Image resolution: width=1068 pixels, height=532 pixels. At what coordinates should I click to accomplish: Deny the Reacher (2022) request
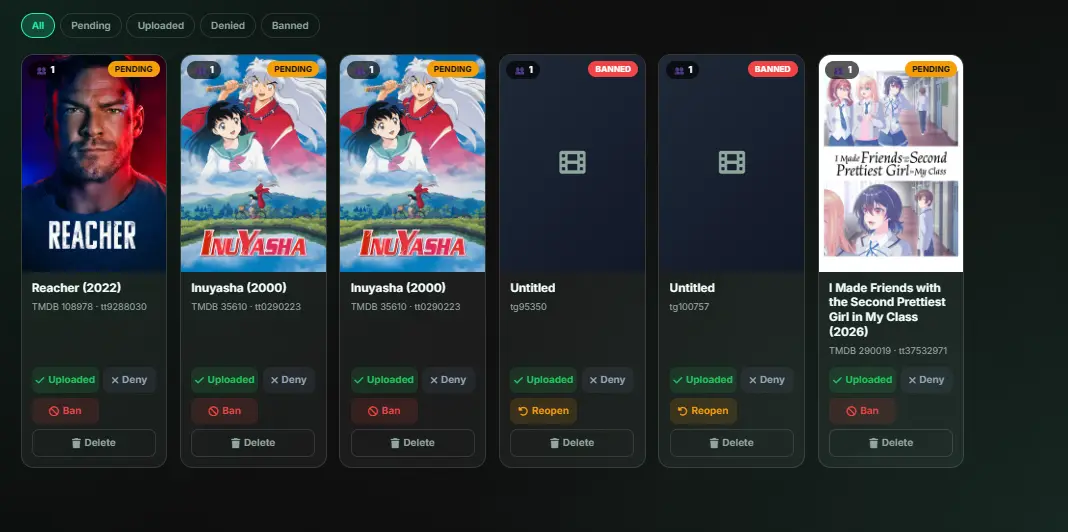[x=129, y=380]
